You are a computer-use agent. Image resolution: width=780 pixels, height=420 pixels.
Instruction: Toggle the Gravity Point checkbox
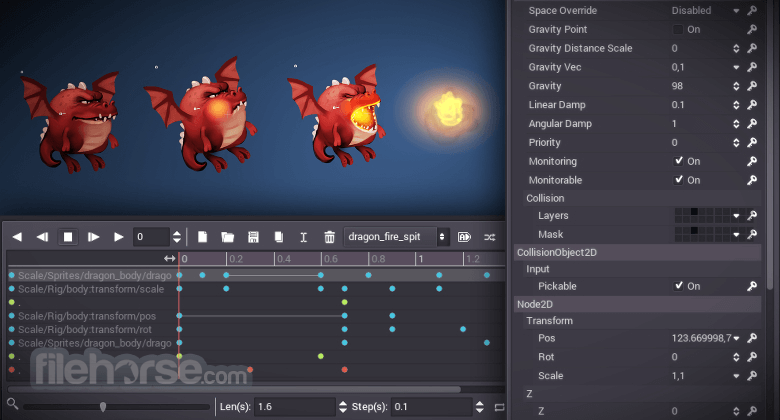tap(678, 29)
